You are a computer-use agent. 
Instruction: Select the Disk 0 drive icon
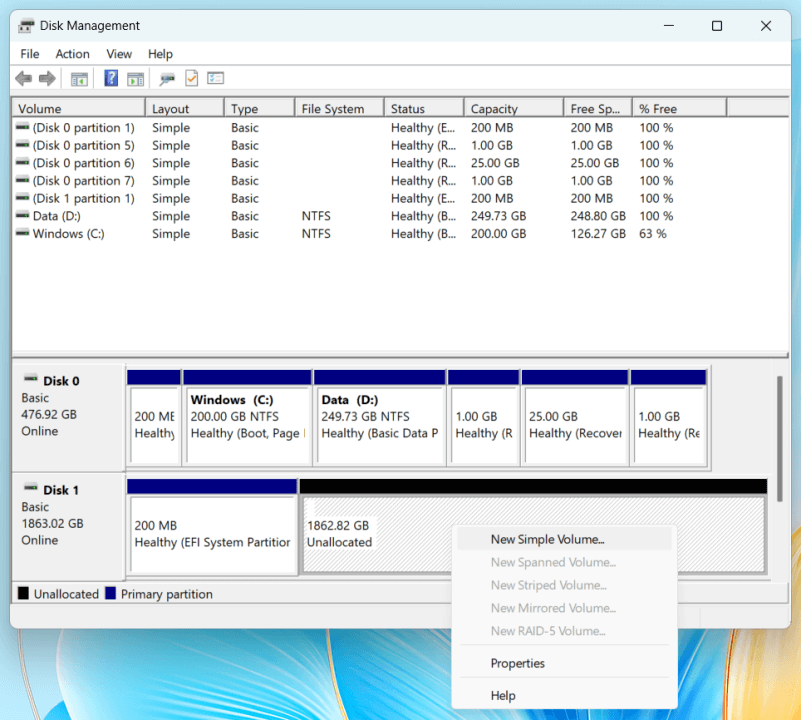pyautogui.click(x=30, y=380)
